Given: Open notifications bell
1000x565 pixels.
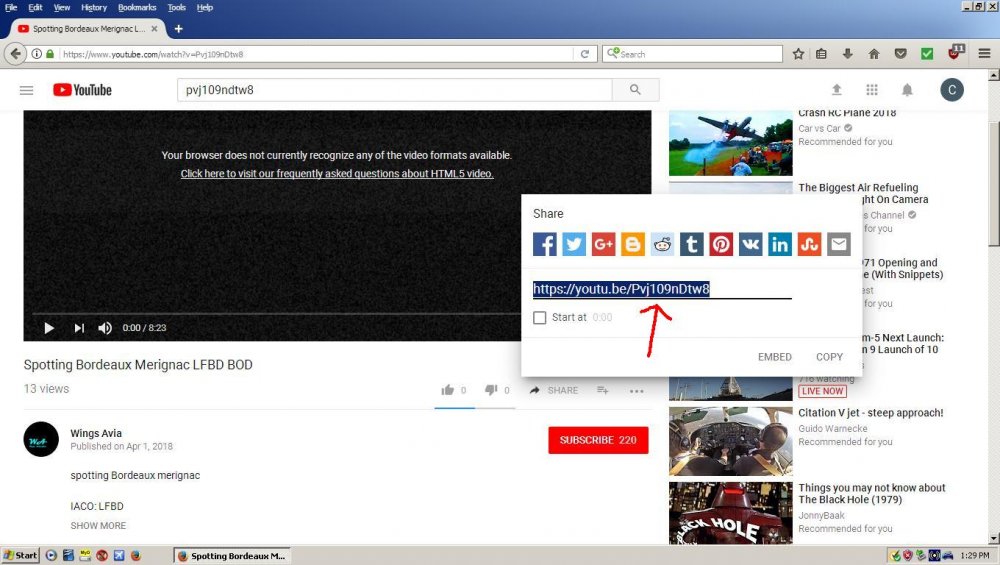Looking at the screenshot, I should 907,90.
